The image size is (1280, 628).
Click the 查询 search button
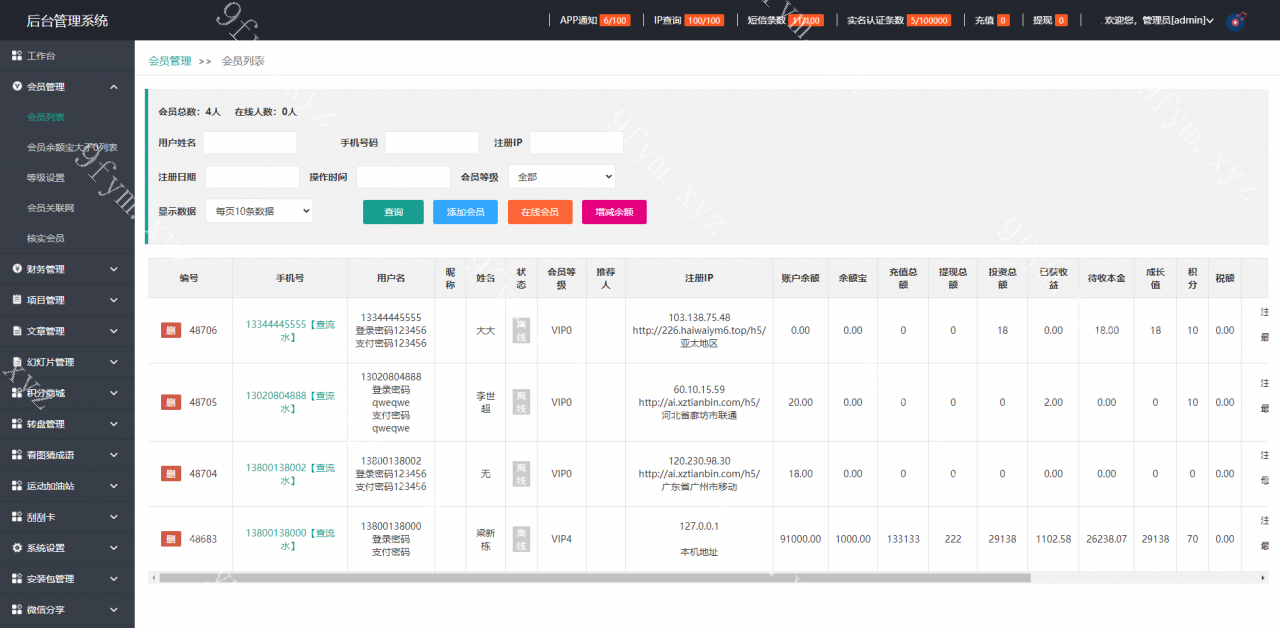pyautogui.click(x=393, y=212)
